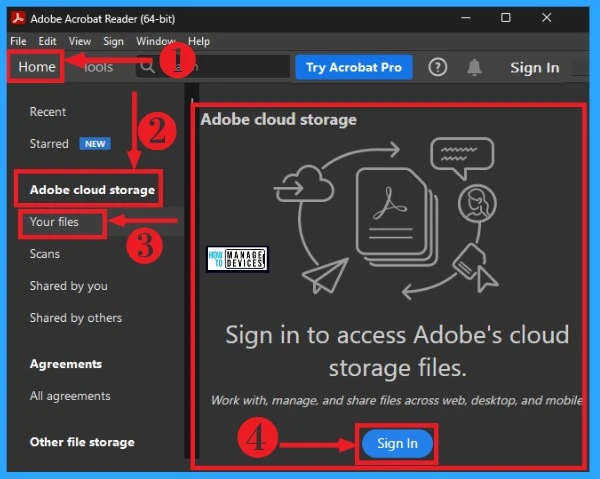600x479 pixels.
Task: Switch to the Tools tab
Action: tap(98, 67)
